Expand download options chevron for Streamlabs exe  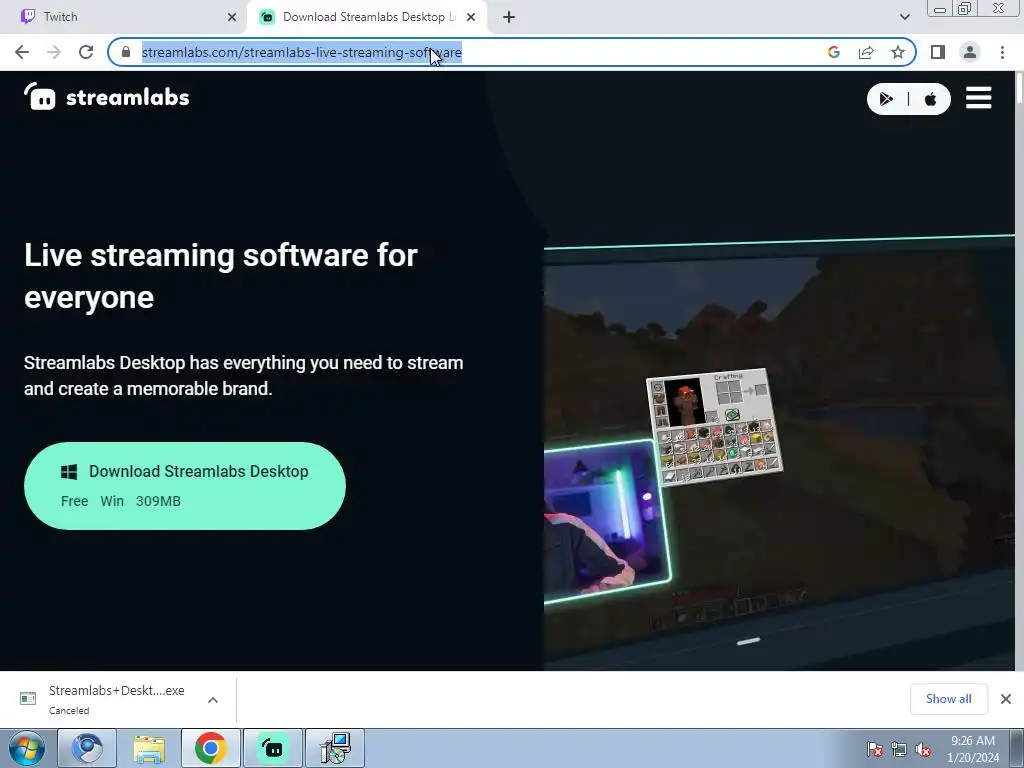tap(213, 699)
